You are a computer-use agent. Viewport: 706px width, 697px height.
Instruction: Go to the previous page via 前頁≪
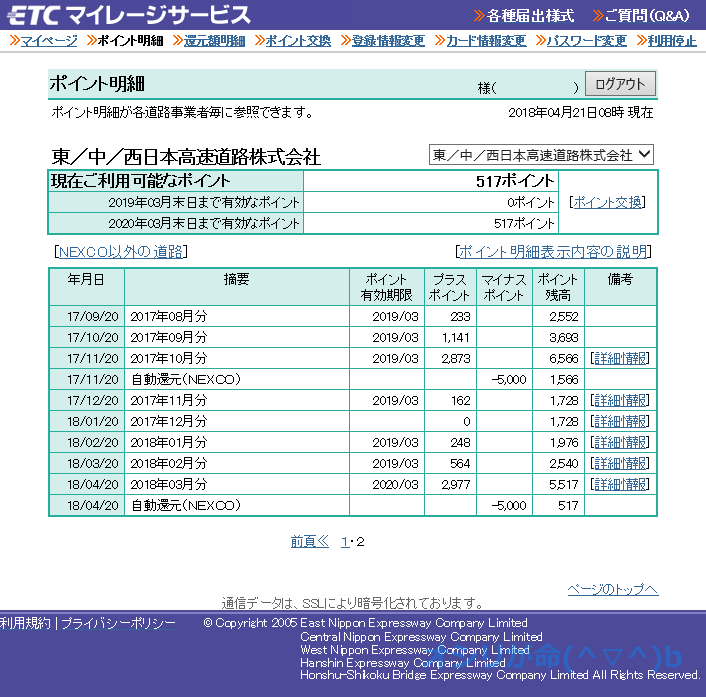tap(310, 541)
